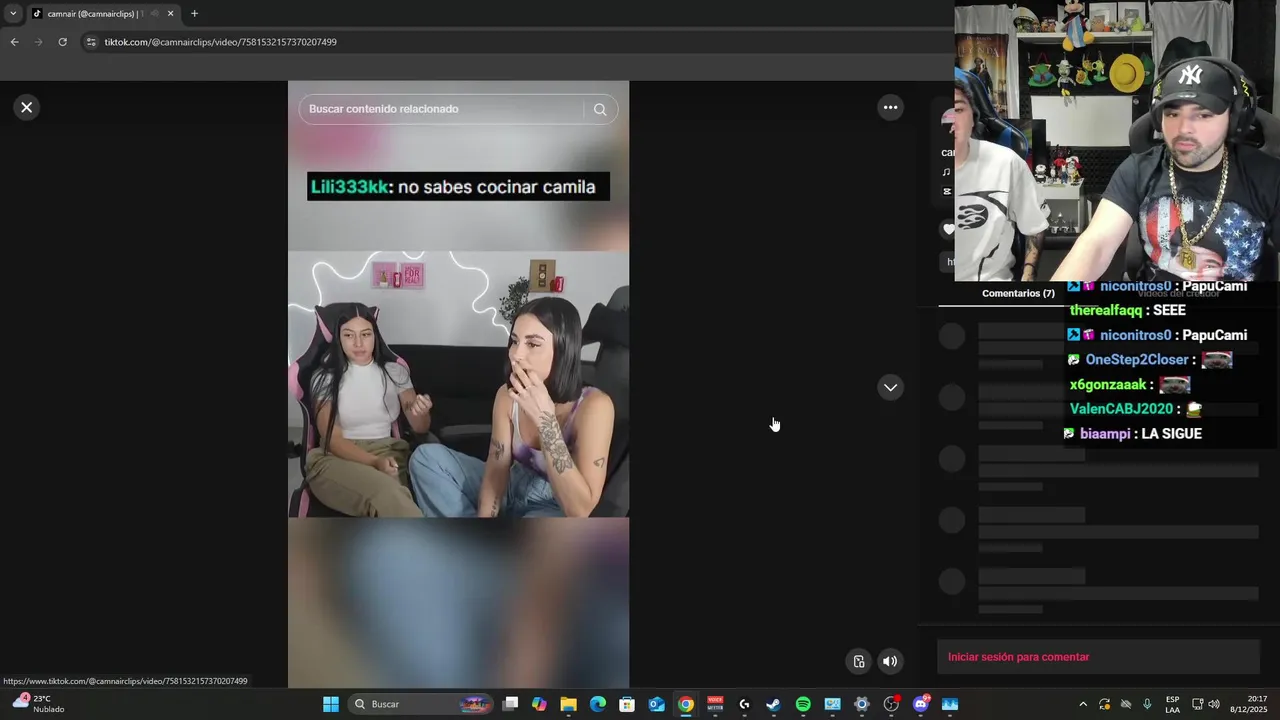The image size is (1280, 720).
Task: Launch Copilot from the taskbar
Action: click(539, 704)
